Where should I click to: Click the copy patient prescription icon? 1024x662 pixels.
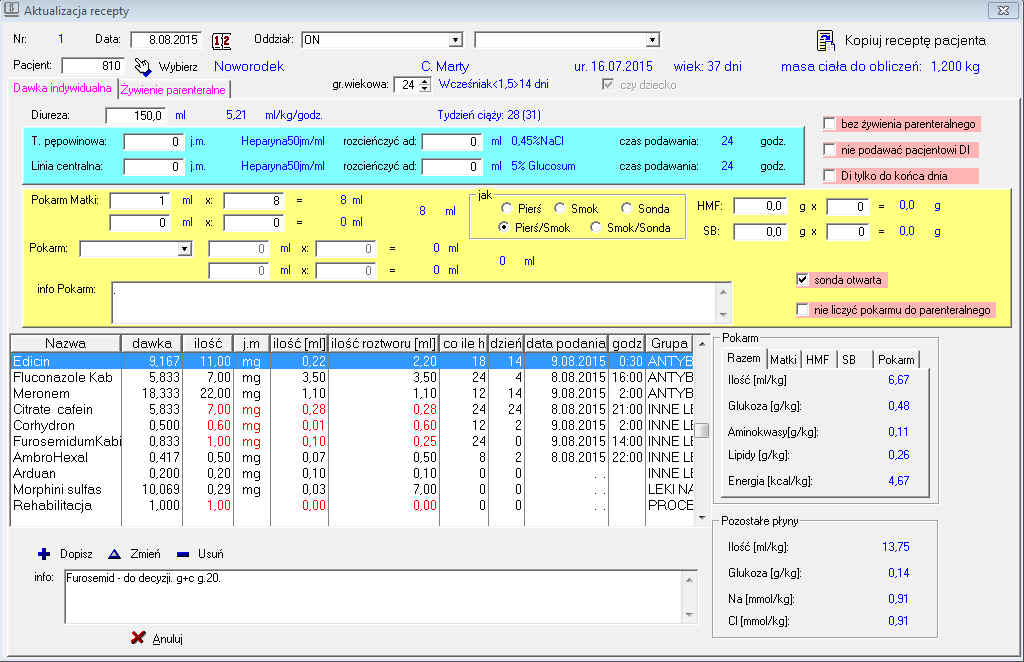click(x=826, y=40)
